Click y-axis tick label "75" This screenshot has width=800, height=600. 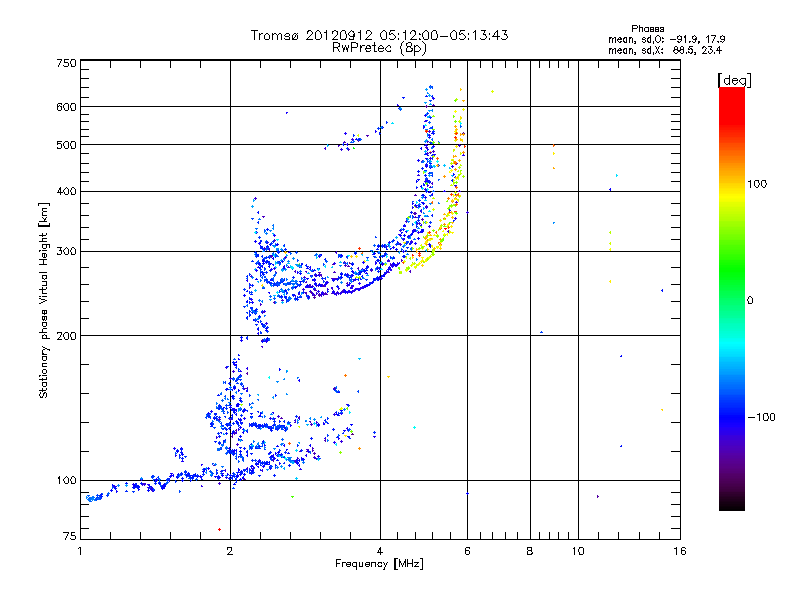tap(70, 536)
